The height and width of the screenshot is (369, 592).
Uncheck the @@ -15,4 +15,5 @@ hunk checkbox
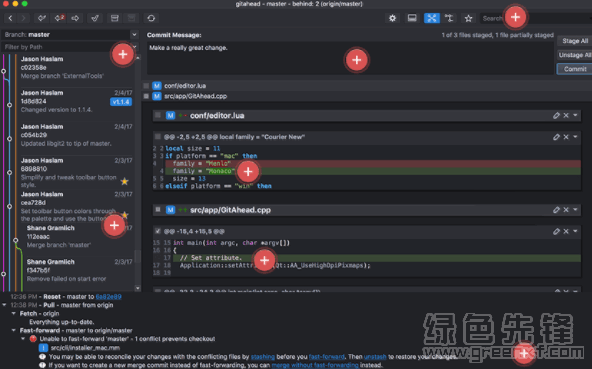point(158,231)
